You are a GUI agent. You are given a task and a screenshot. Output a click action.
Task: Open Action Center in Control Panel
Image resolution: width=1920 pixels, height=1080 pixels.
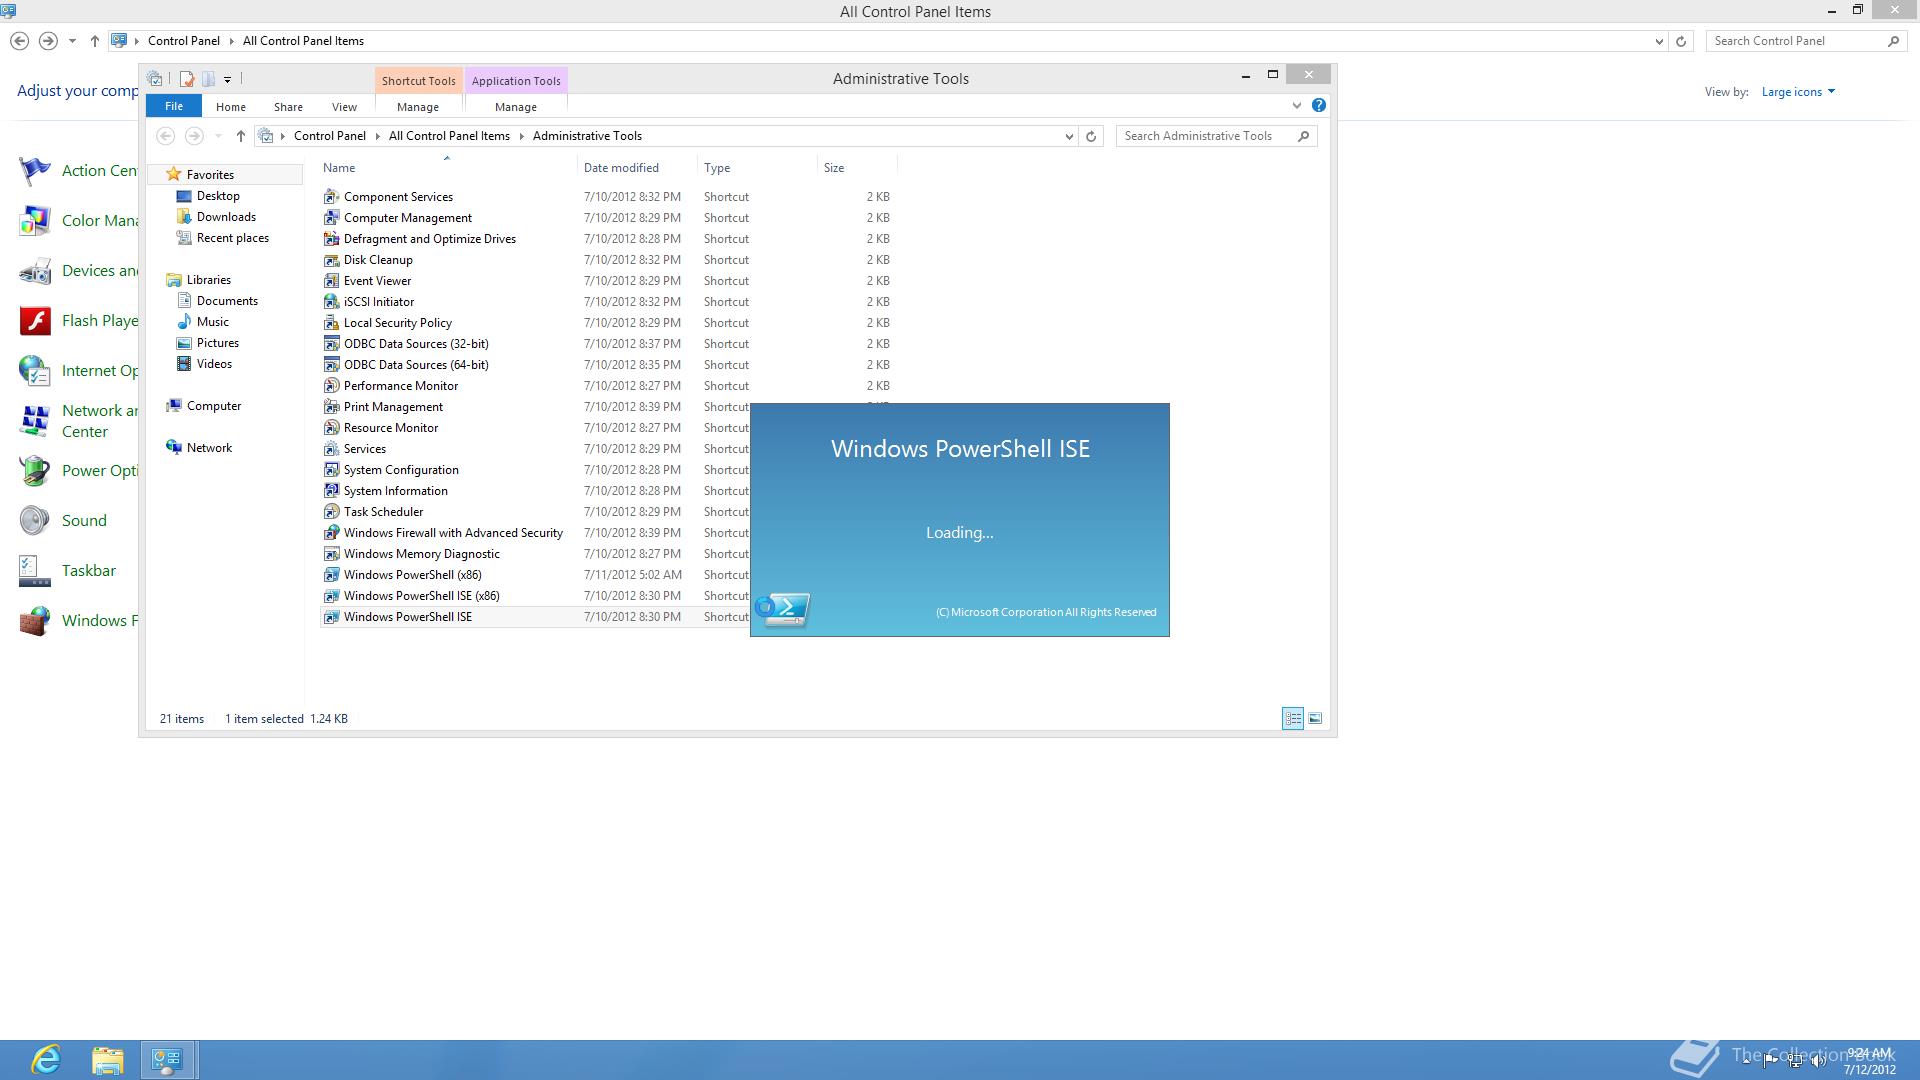(x=78, y=170)
